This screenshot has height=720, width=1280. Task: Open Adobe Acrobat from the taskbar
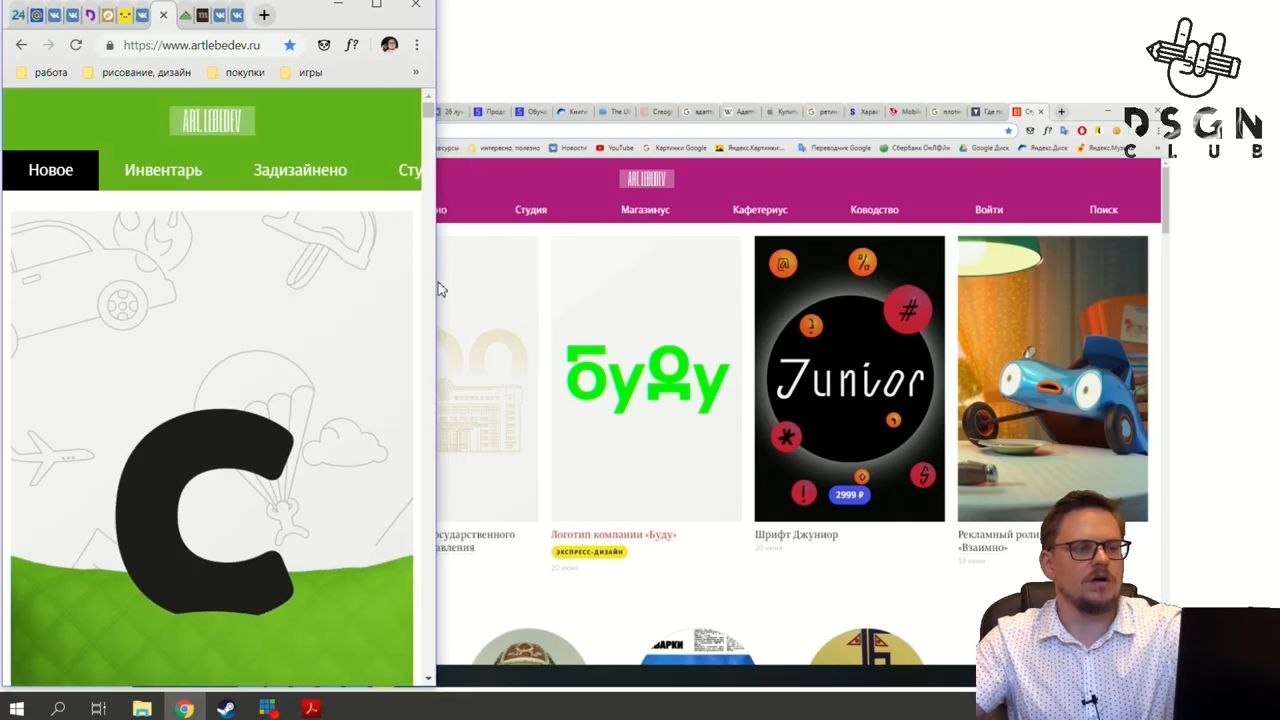click(x=311, y=708)
